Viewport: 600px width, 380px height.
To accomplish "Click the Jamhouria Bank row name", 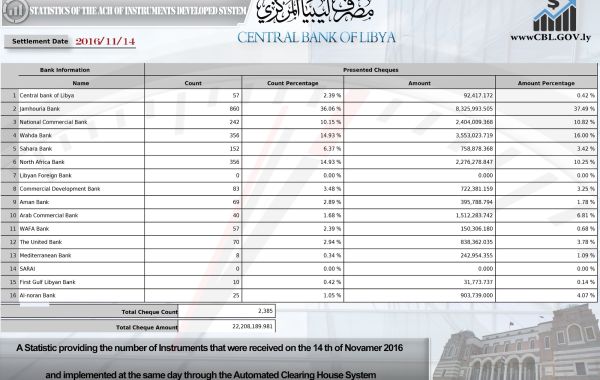I will click(x=40, y=109).
